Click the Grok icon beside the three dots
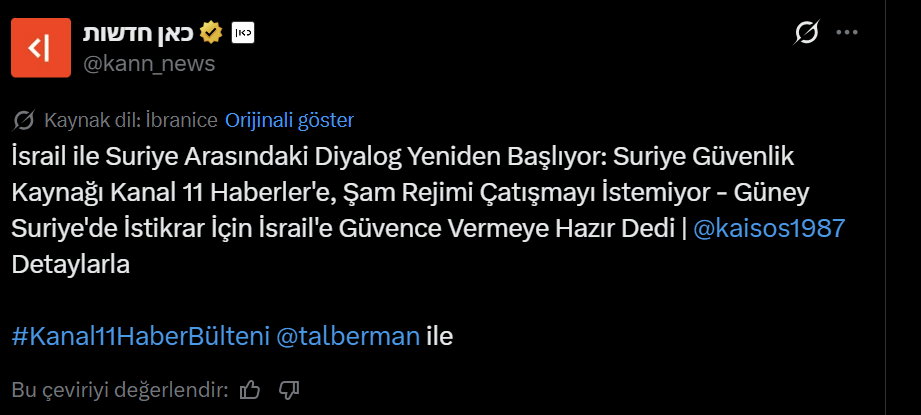 806,33
